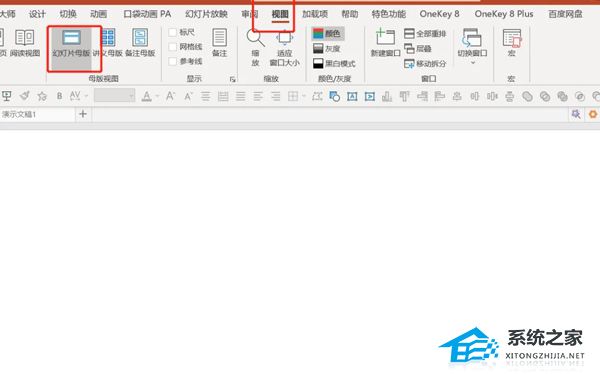Click Cascade windows (层叠)
Screen dimensions: 600x374
[x=418, y=49]
